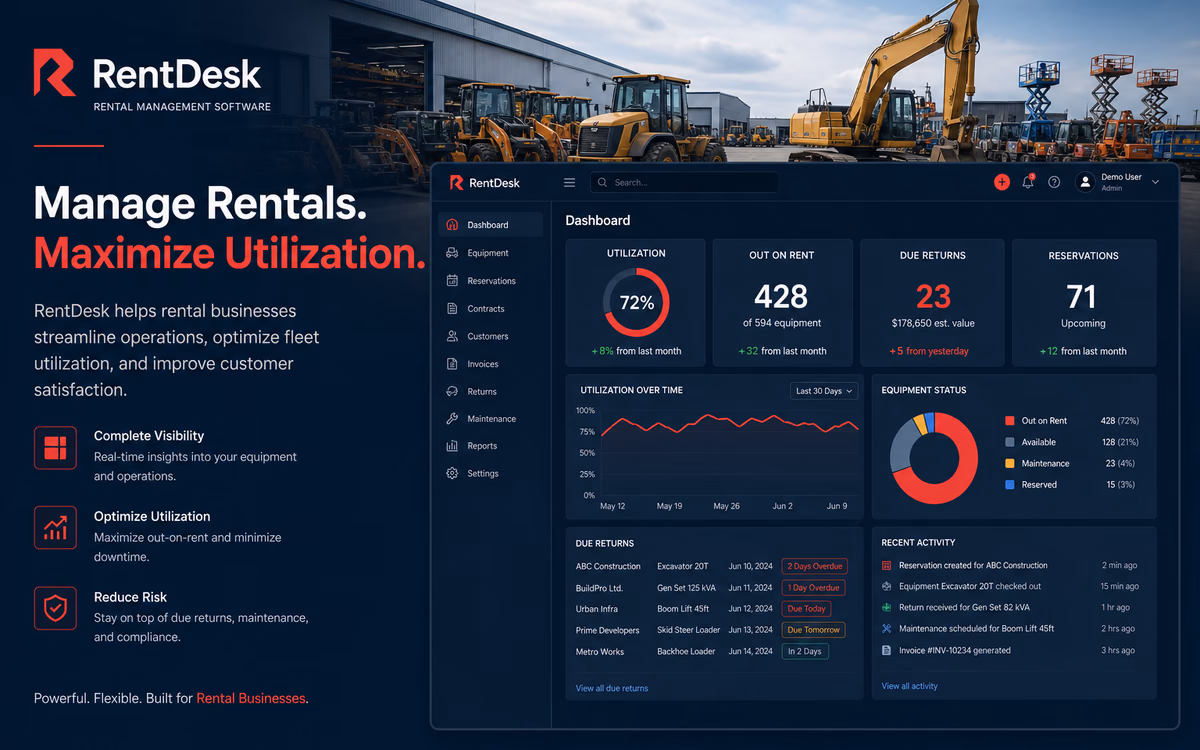Screen dimensions: 1200x750
Task: Click the Contracts document icon in sidebar
Action: point(452,309)
